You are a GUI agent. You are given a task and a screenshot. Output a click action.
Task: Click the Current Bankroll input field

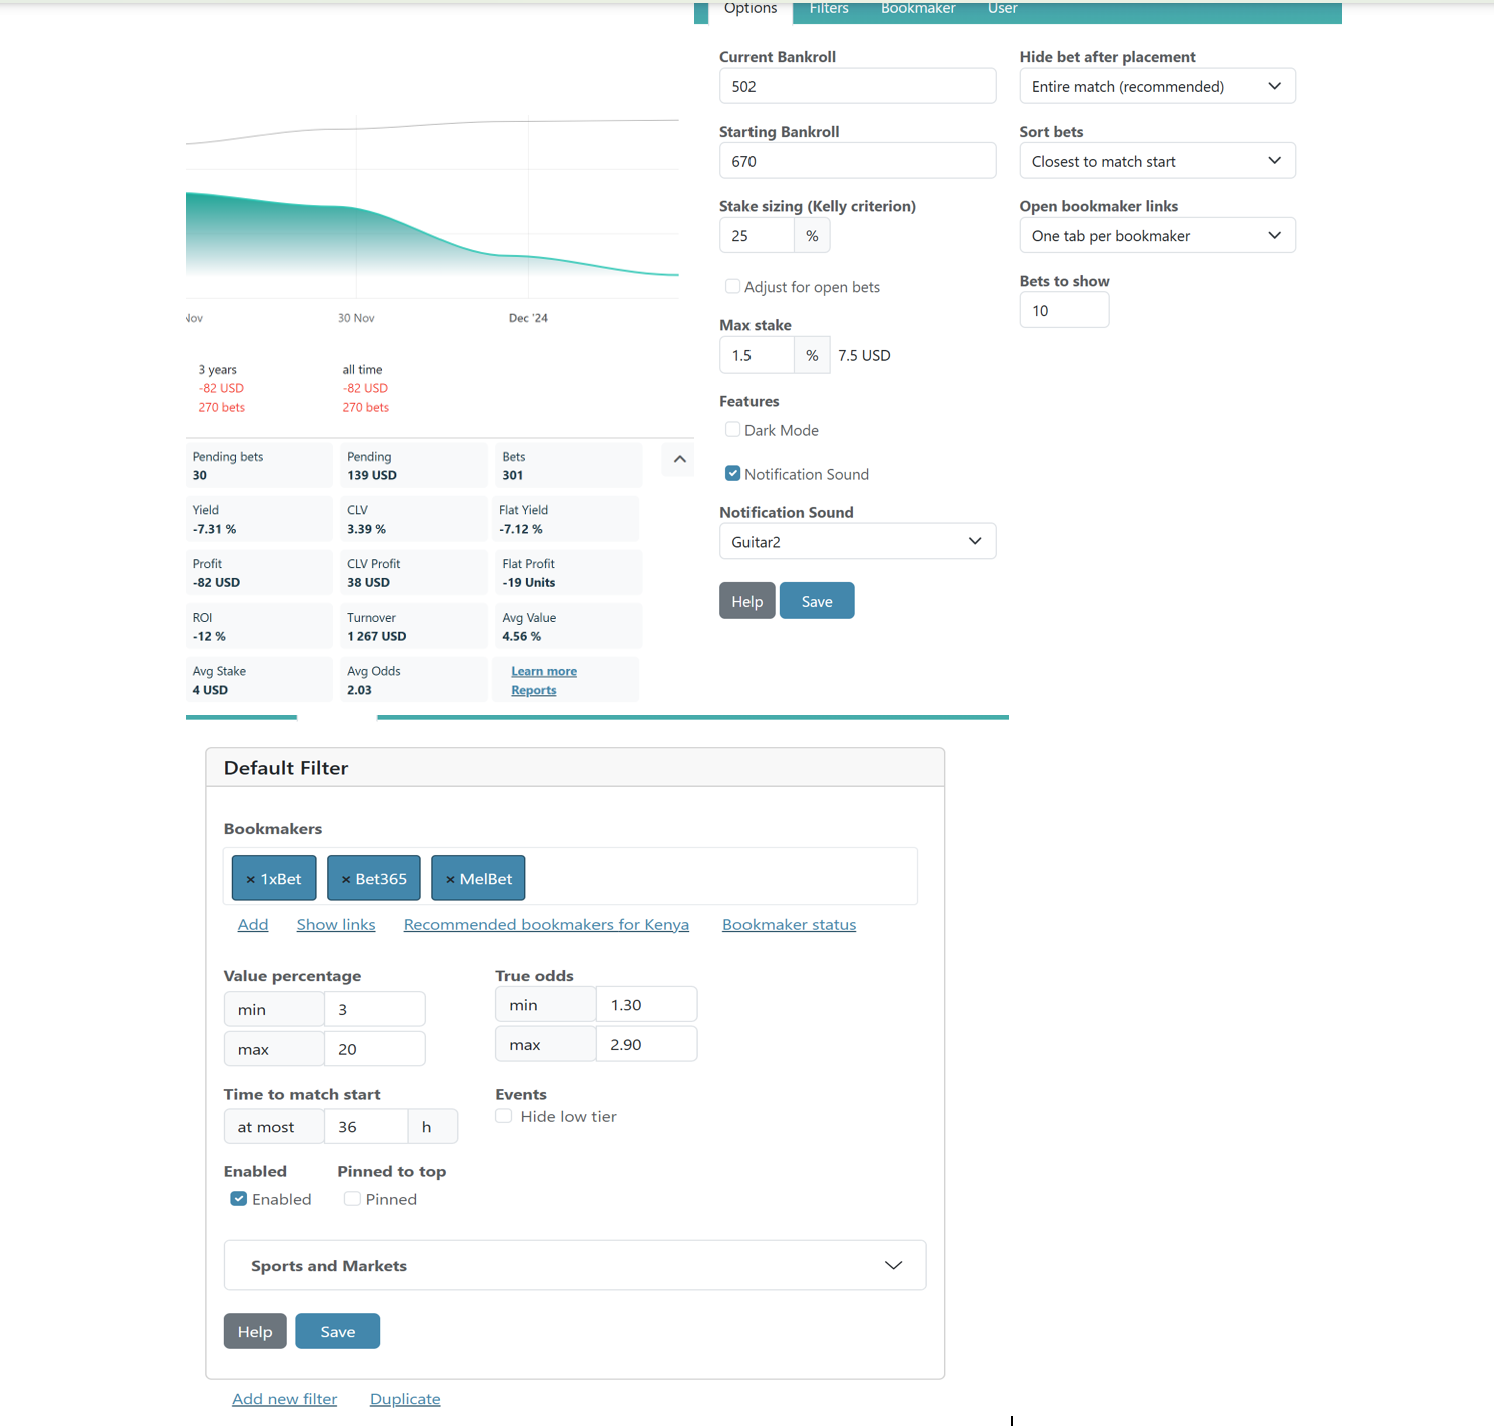[x=856, y=87]
